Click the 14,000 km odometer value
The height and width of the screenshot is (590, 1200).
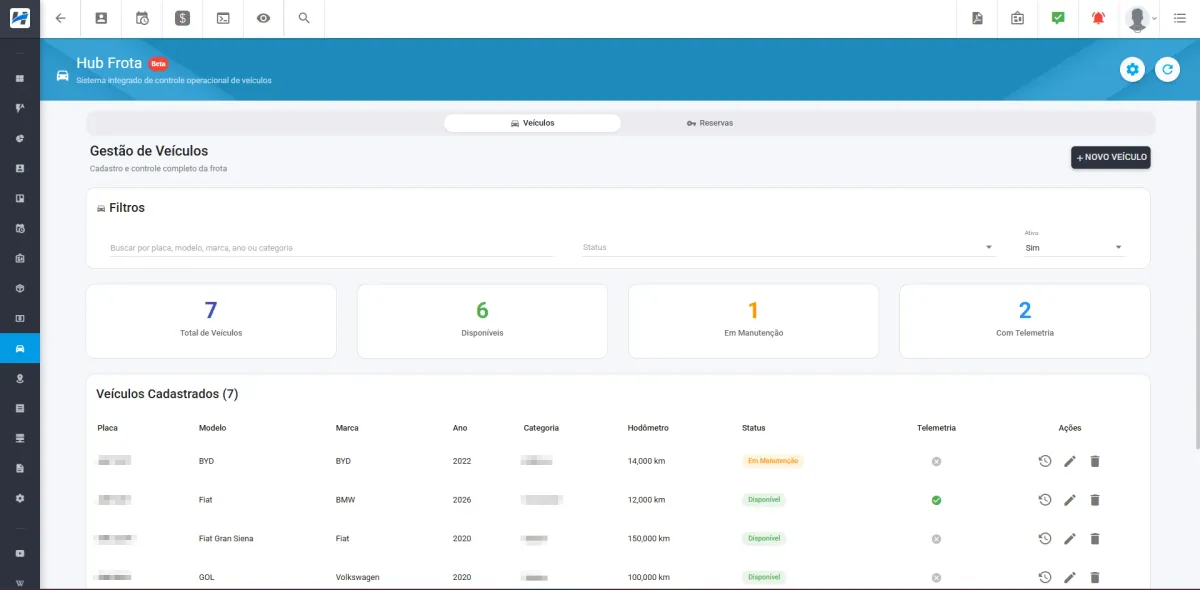647,461
